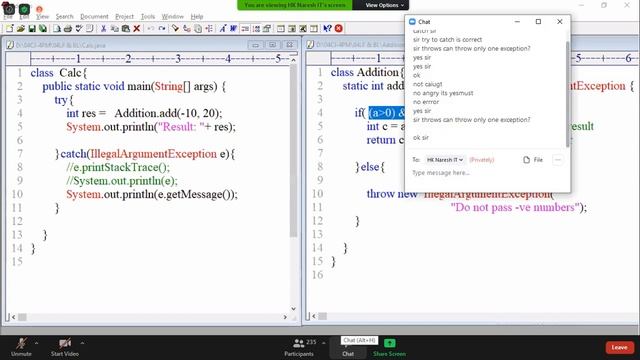Viewport: 640px width, 360px height.
Task: Click the Open file folder icon
Action: [21, 29]
